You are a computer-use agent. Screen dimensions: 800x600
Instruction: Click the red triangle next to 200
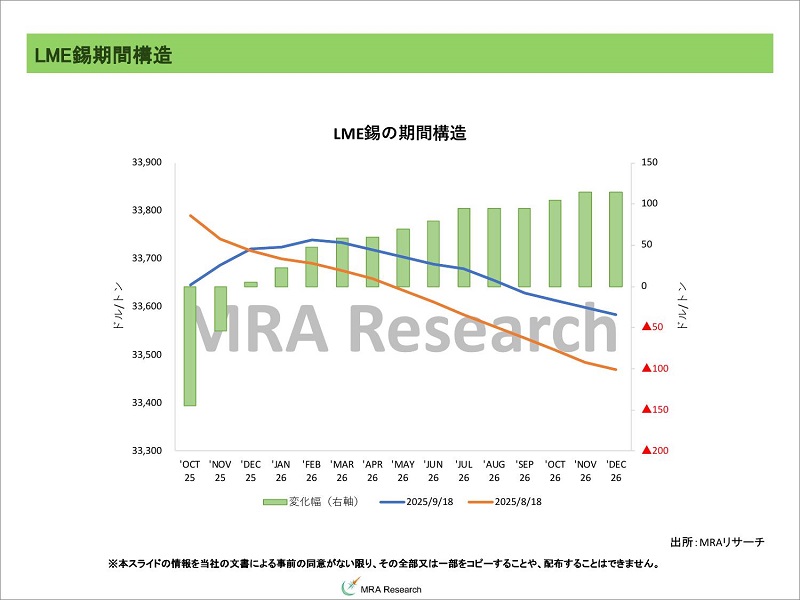pyautogui.click(x=648, y=451)
